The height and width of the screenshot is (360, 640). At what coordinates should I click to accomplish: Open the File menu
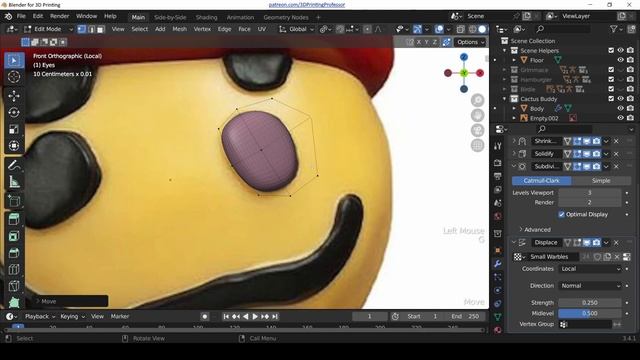(21, 16)
